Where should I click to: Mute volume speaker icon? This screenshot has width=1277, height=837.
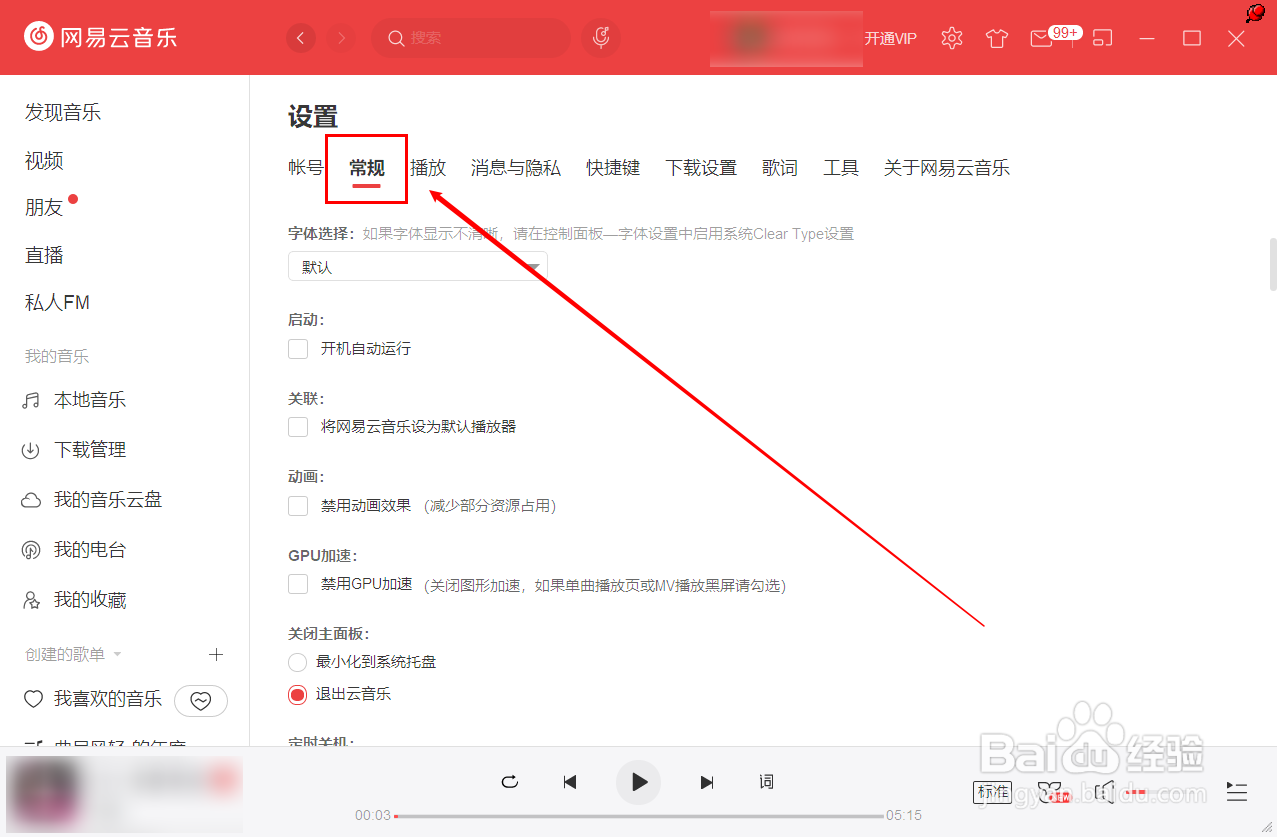point(1104,793)
